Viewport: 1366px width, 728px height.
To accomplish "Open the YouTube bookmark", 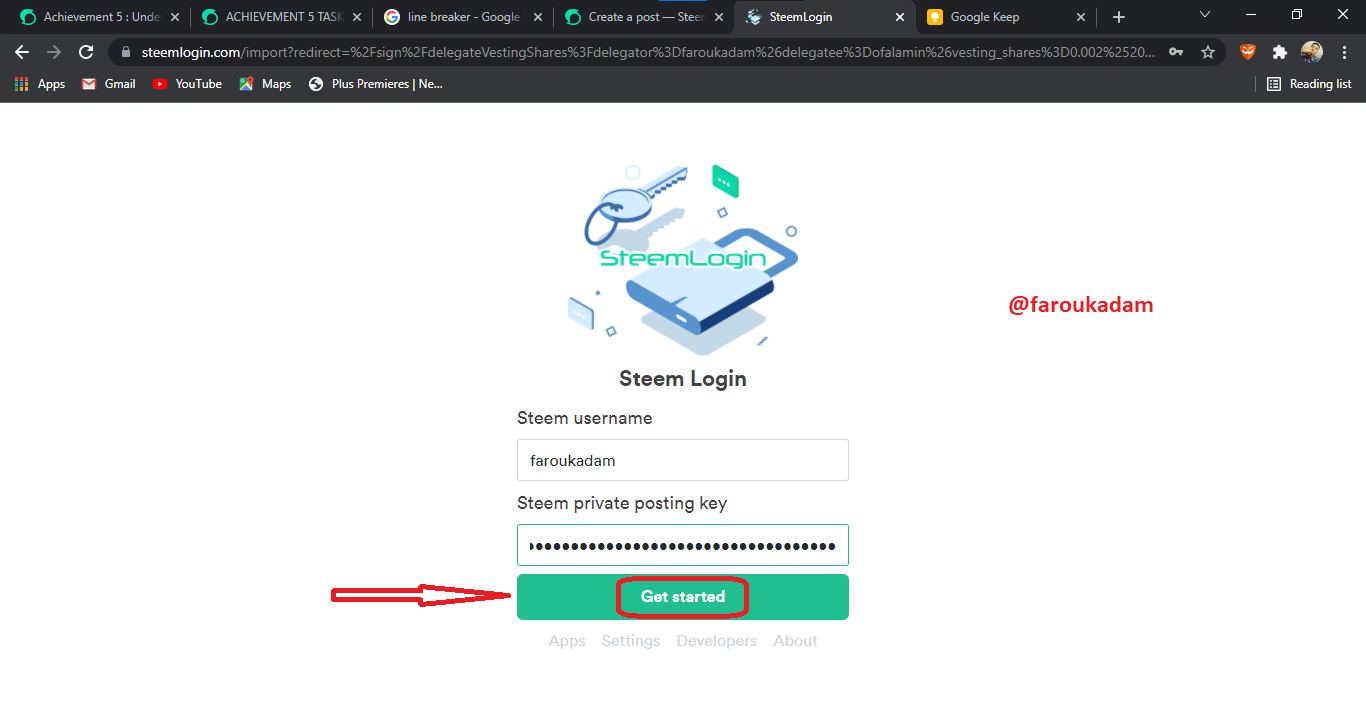I will tap(187, 84).
